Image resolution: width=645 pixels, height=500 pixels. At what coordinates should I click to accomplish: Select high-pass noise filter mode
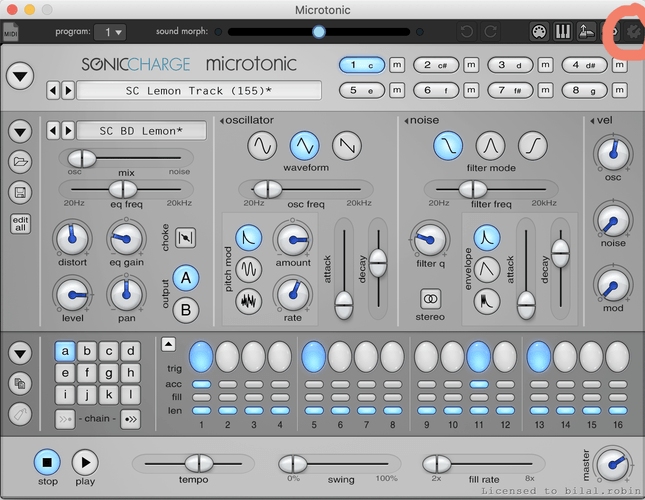click(533, 146)
